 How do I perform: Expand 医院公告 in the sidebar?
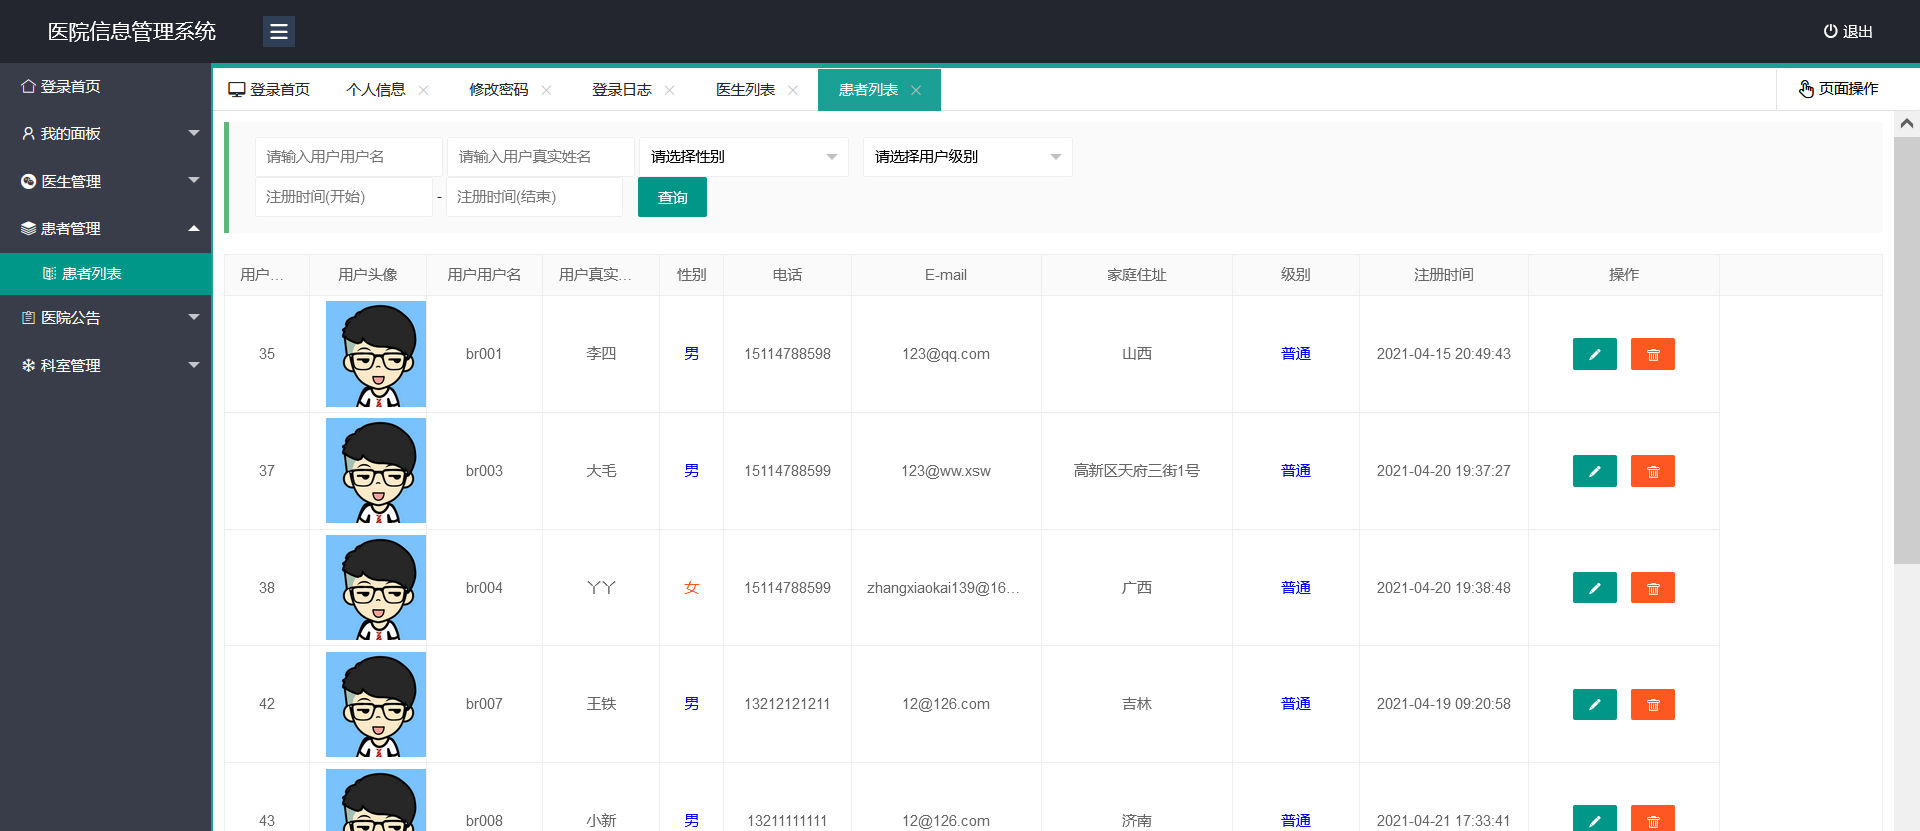(106, 317)
